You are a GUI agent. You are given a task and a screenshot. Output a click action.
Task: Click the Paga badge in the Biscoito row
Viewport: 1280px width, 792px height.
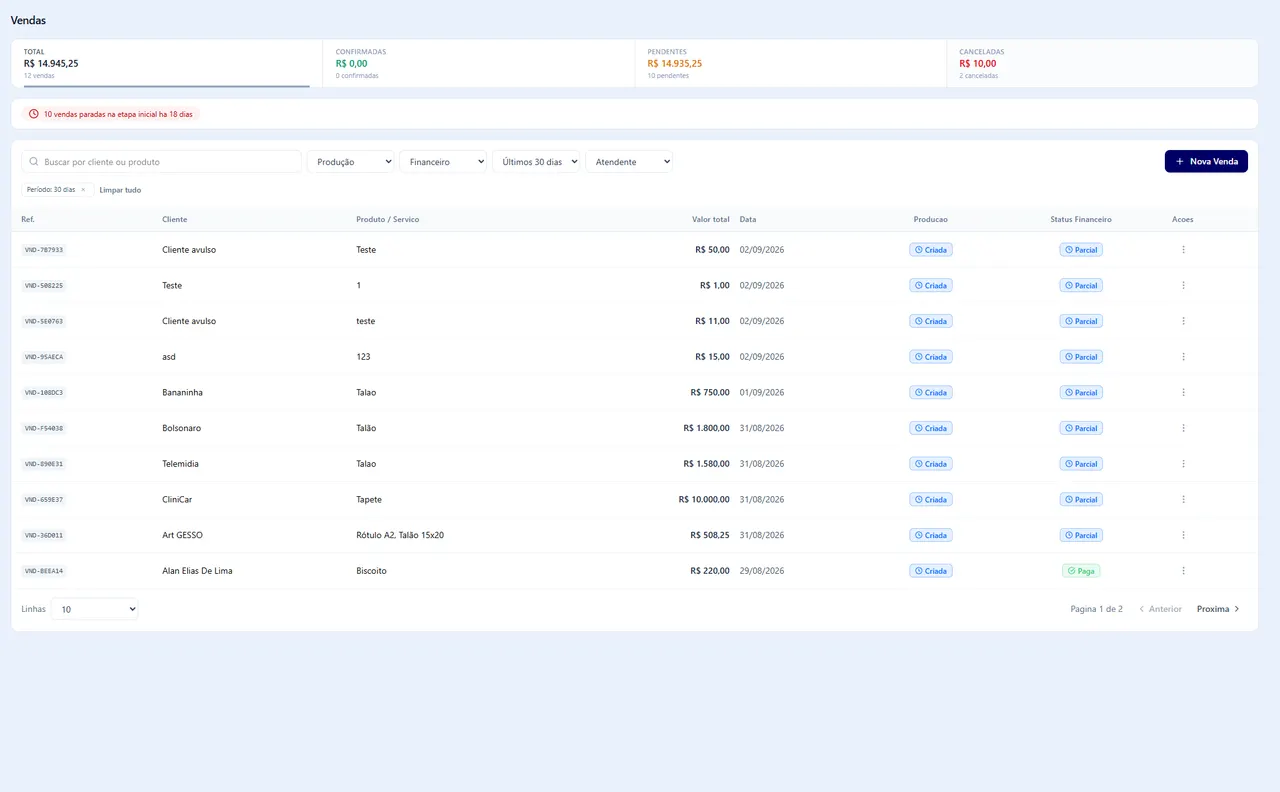1081,571
